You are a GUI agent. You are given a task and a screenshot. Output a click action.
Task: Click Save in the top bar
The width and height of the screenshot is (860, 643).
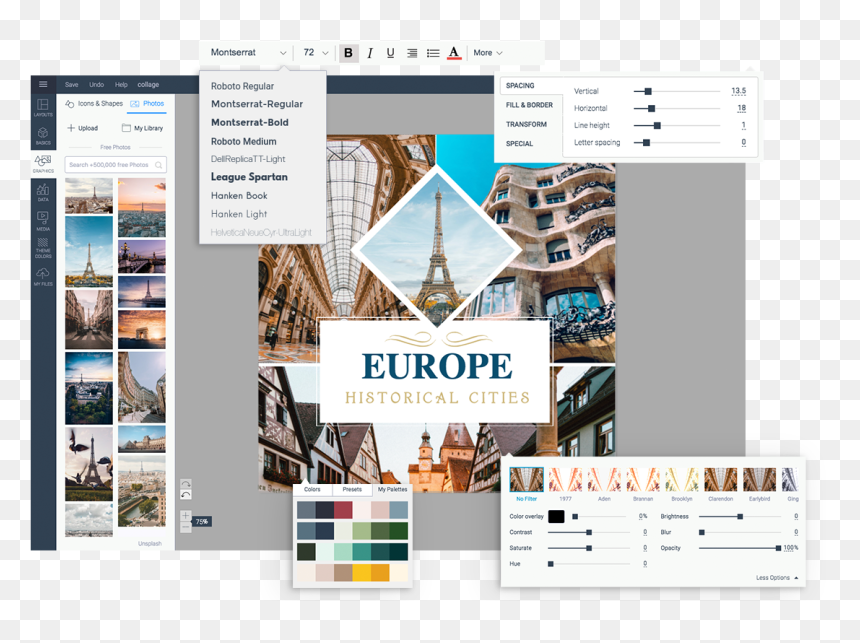click(71, 84)
